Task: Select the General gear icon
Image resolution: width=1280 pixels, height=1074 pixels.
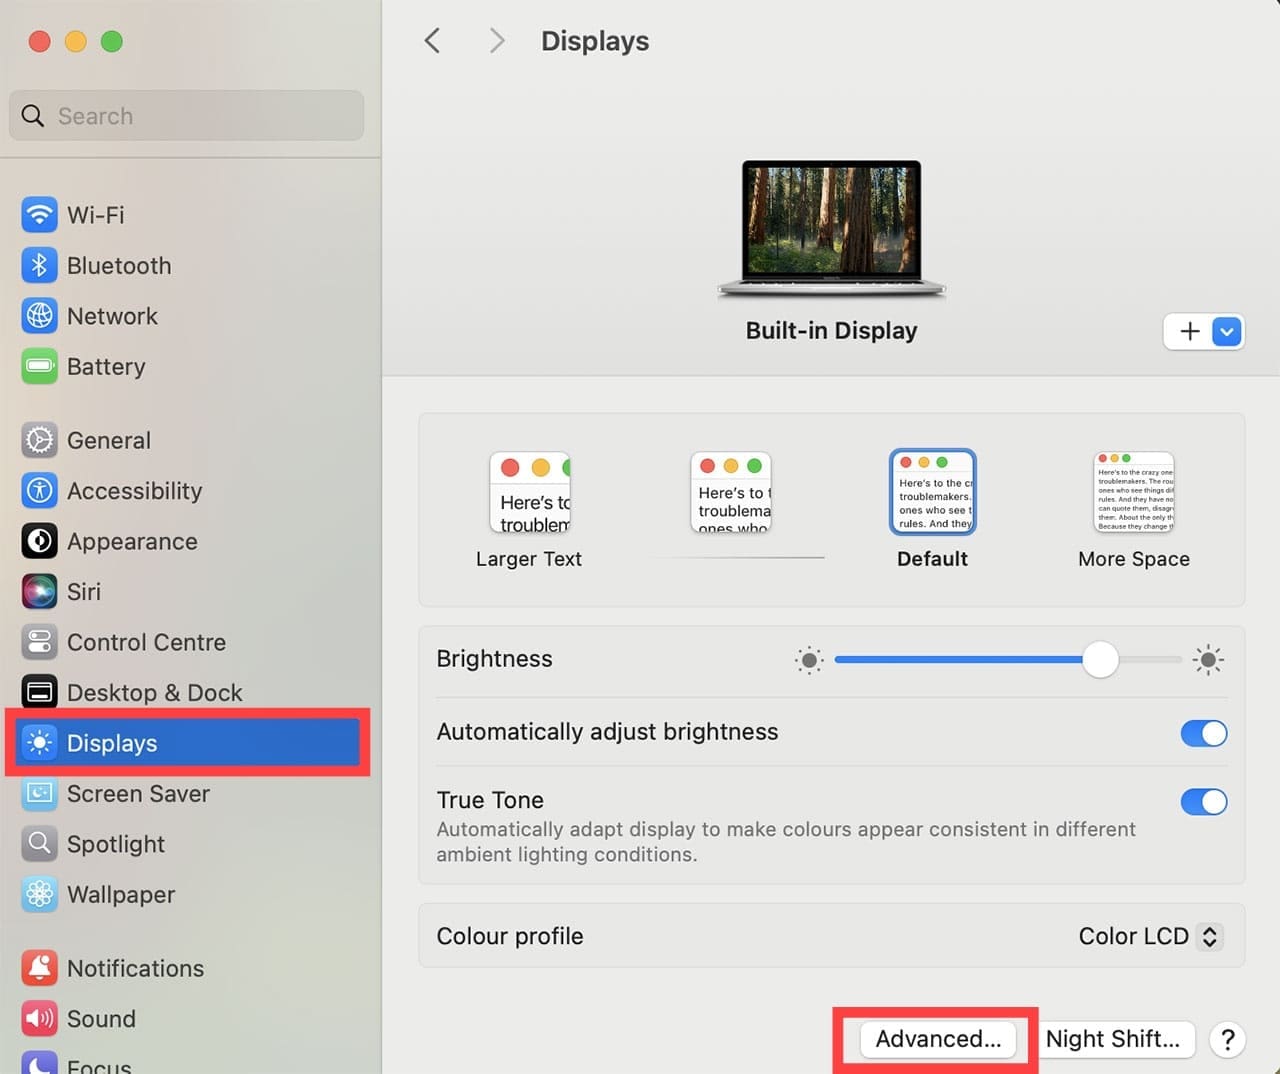Action: point(39,440)
